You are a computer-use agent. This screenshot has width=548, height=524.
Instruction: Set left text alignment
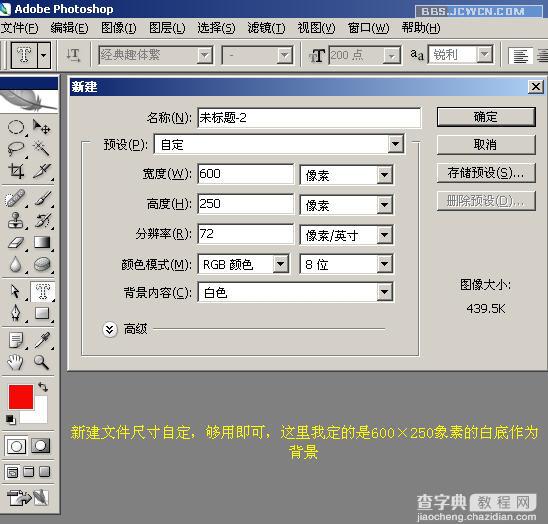(x=520, y=56)
